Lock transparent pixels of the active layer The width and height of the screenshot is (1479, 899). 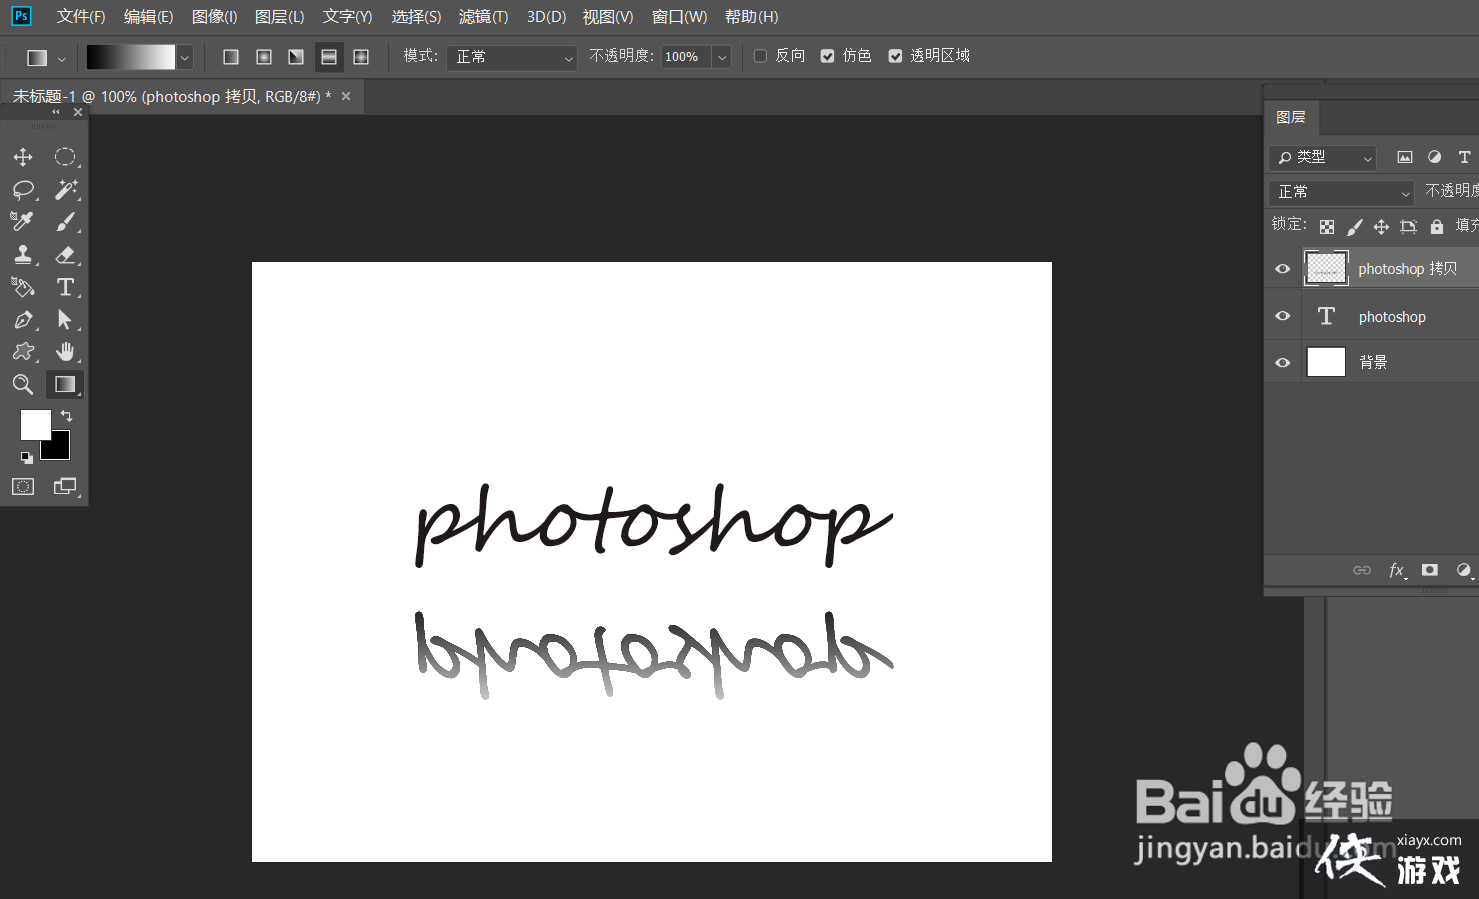[x=1327, y=226]
